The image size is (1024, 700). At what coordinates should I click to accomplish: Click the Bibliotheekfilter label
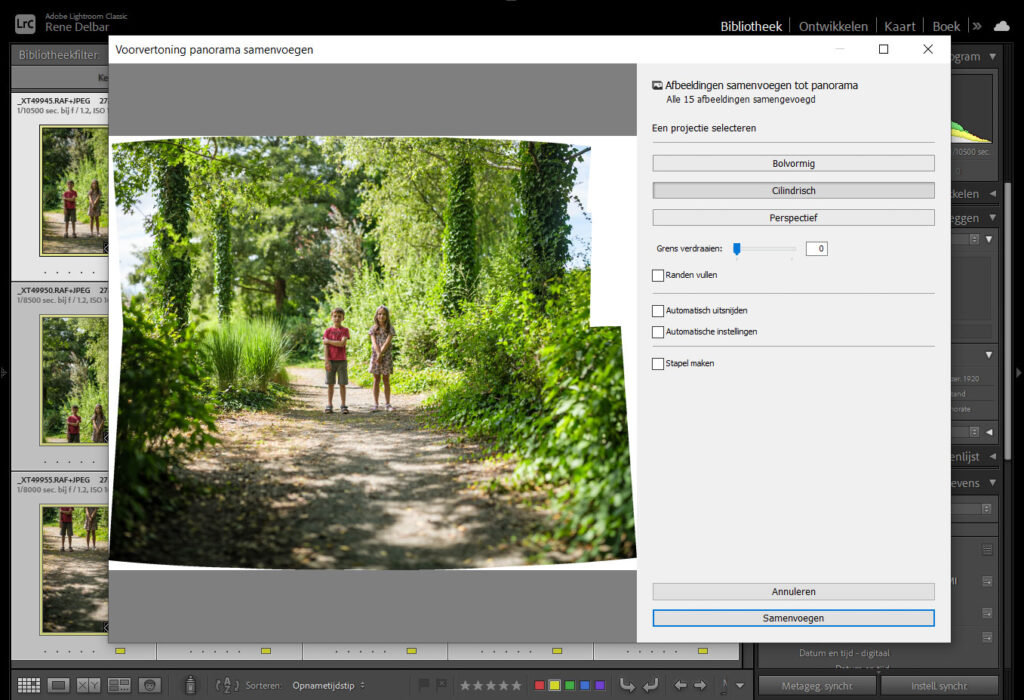tap(59, 55)
